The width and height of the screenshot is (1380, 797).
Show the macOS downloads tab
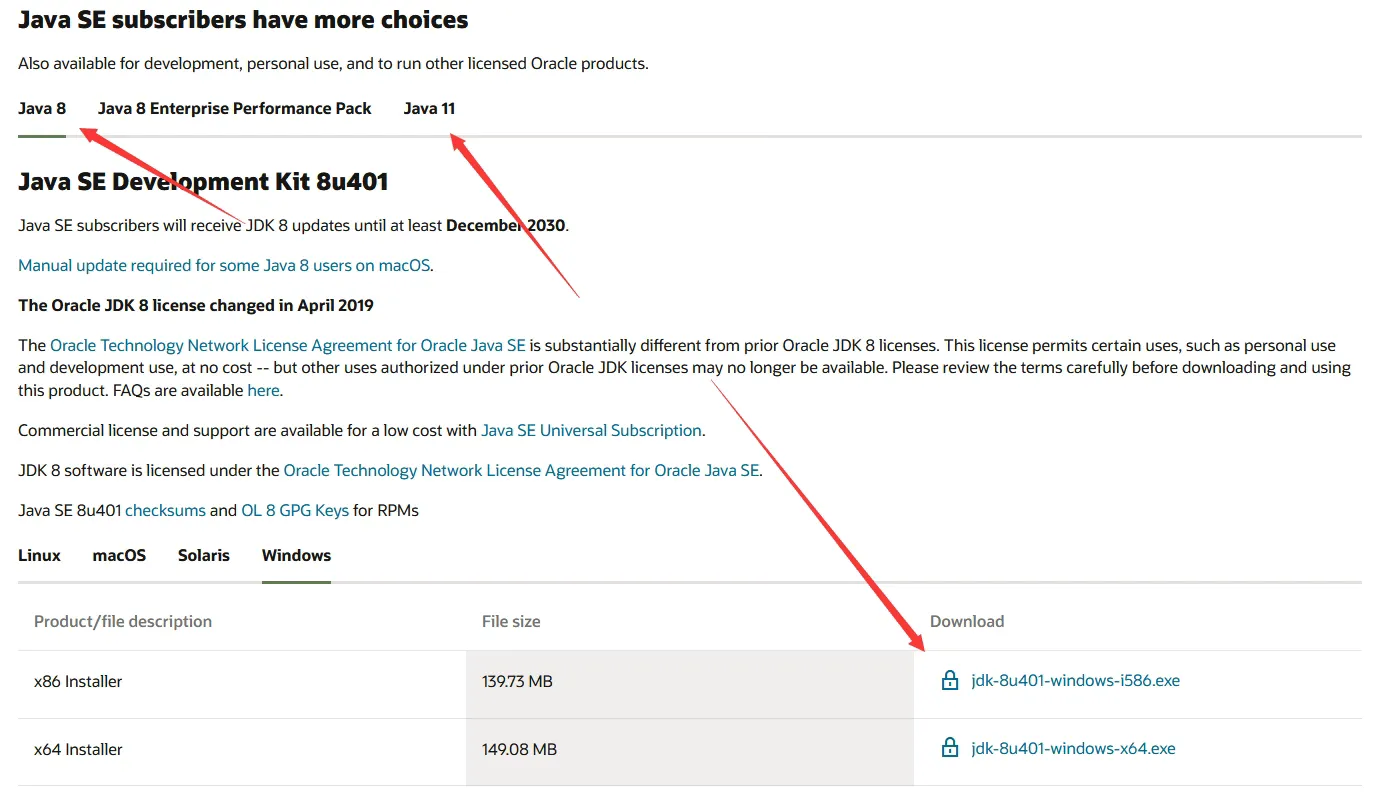[119, 555]
